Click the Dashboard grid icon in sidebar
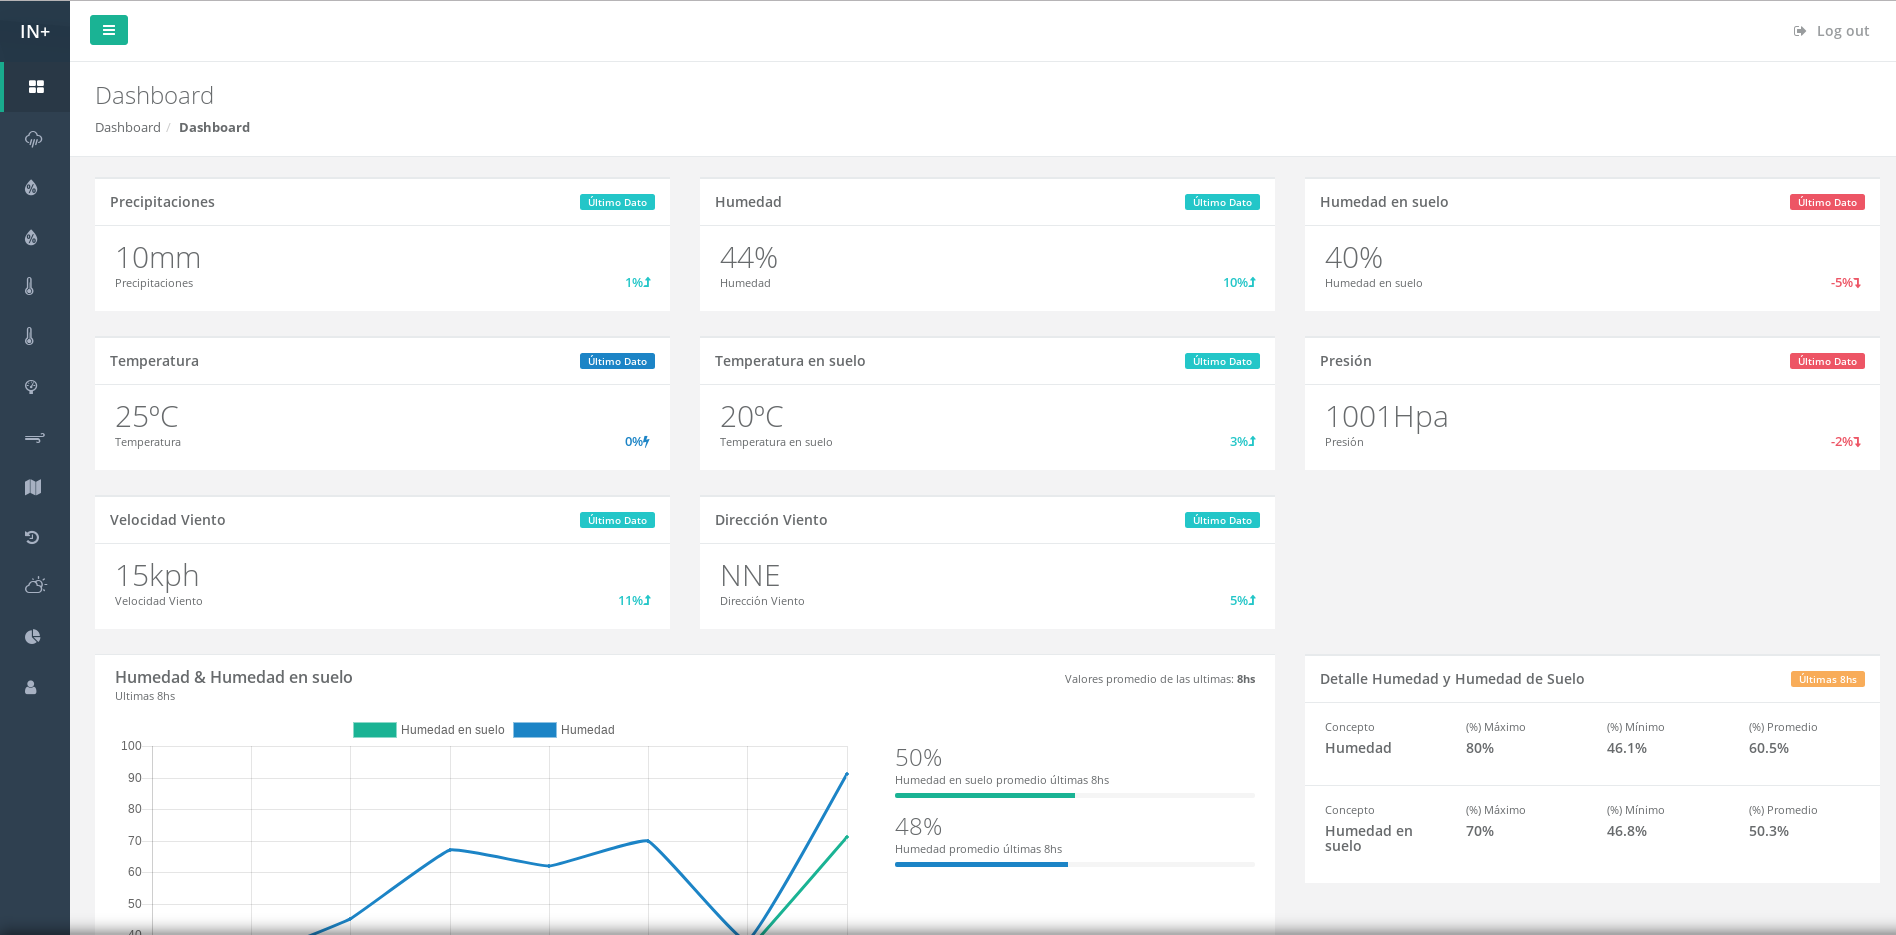 coord(36,87)
